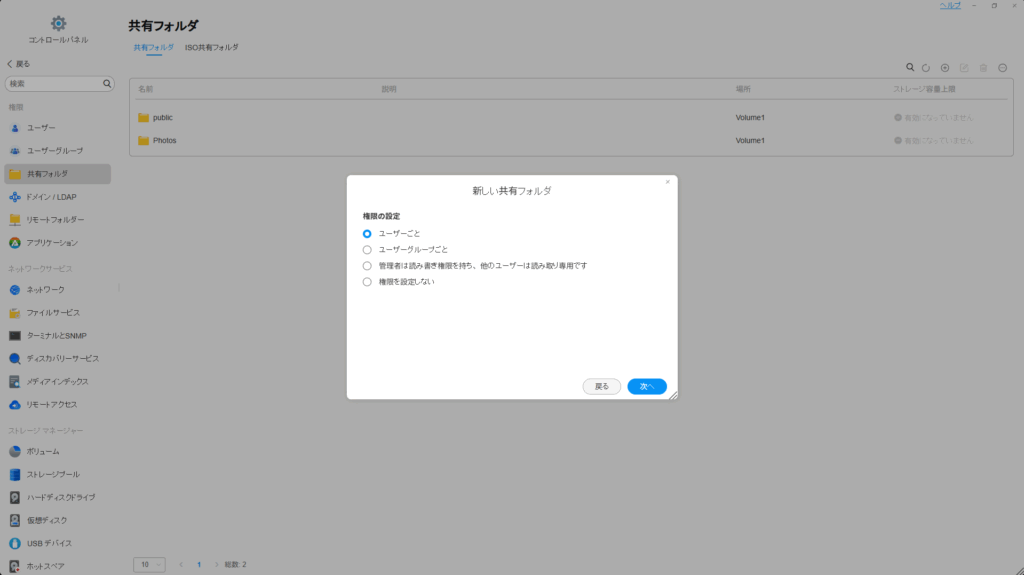1024x575 pixels.
Task: Click the ストレージ容量上限 column header
Action: coord(924,89)
